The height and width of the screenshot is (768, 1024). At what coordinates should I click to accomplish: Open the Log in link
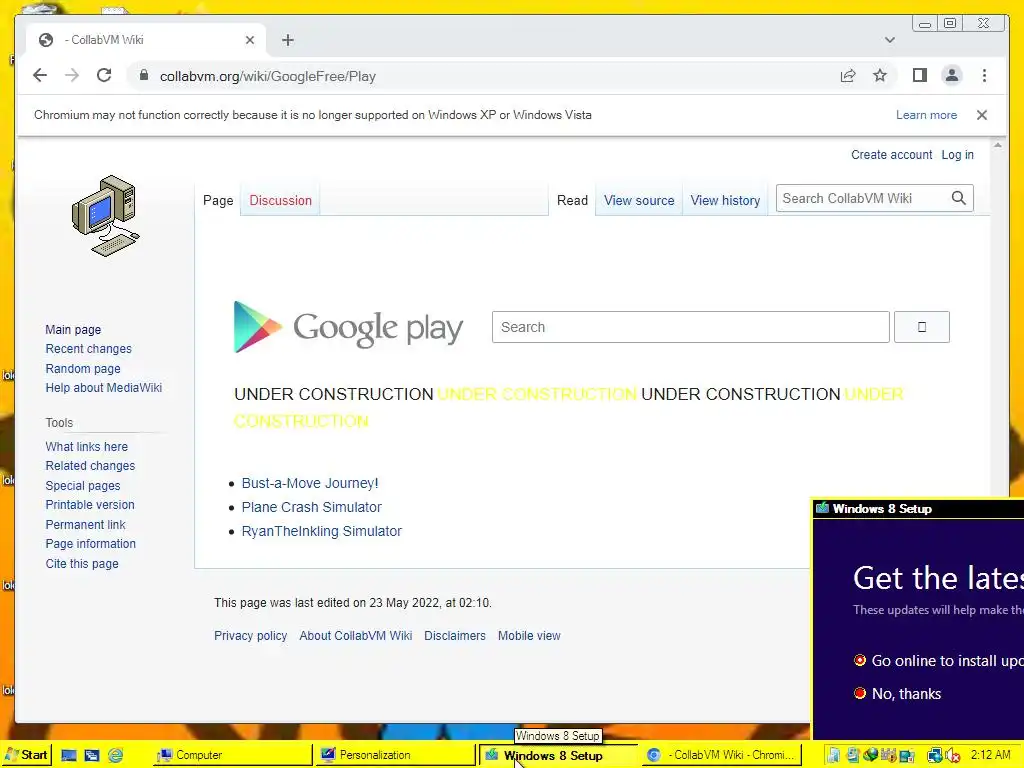(957, 155)
